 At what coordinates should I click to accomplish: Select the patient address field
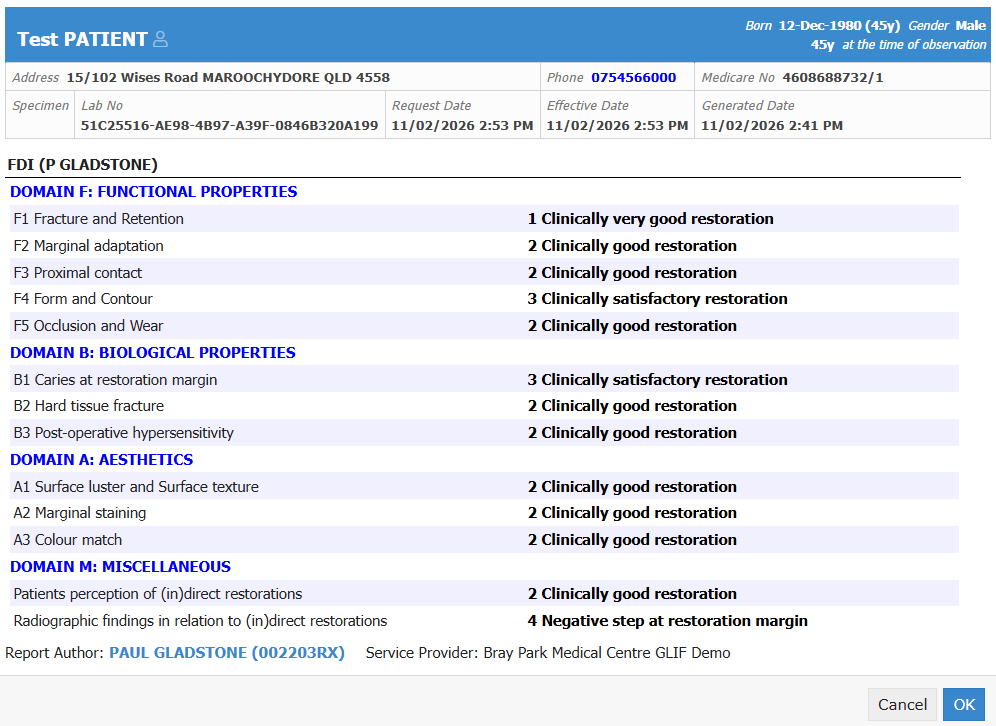tap(228, 77)
